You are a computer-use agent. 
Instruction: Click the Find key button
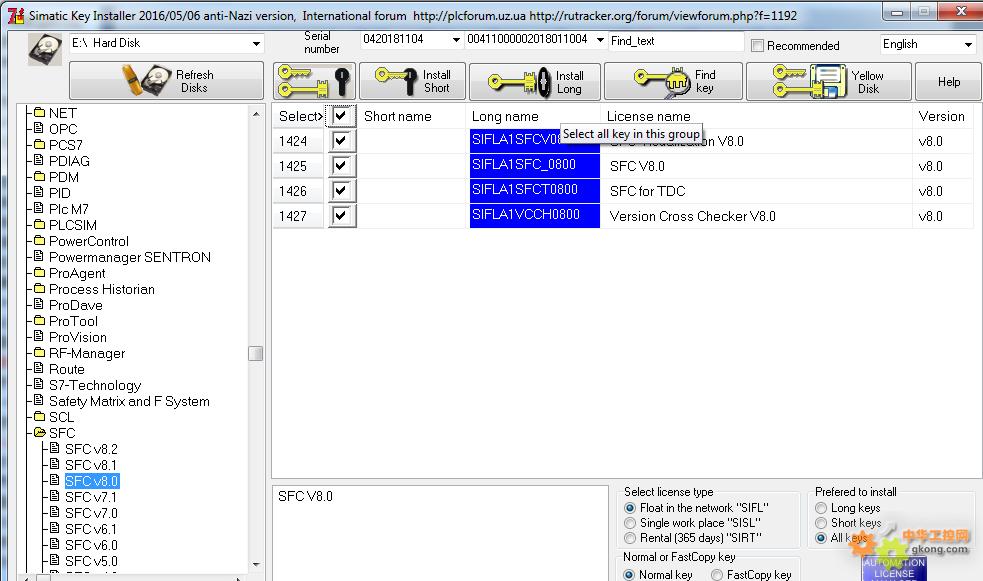673,81
